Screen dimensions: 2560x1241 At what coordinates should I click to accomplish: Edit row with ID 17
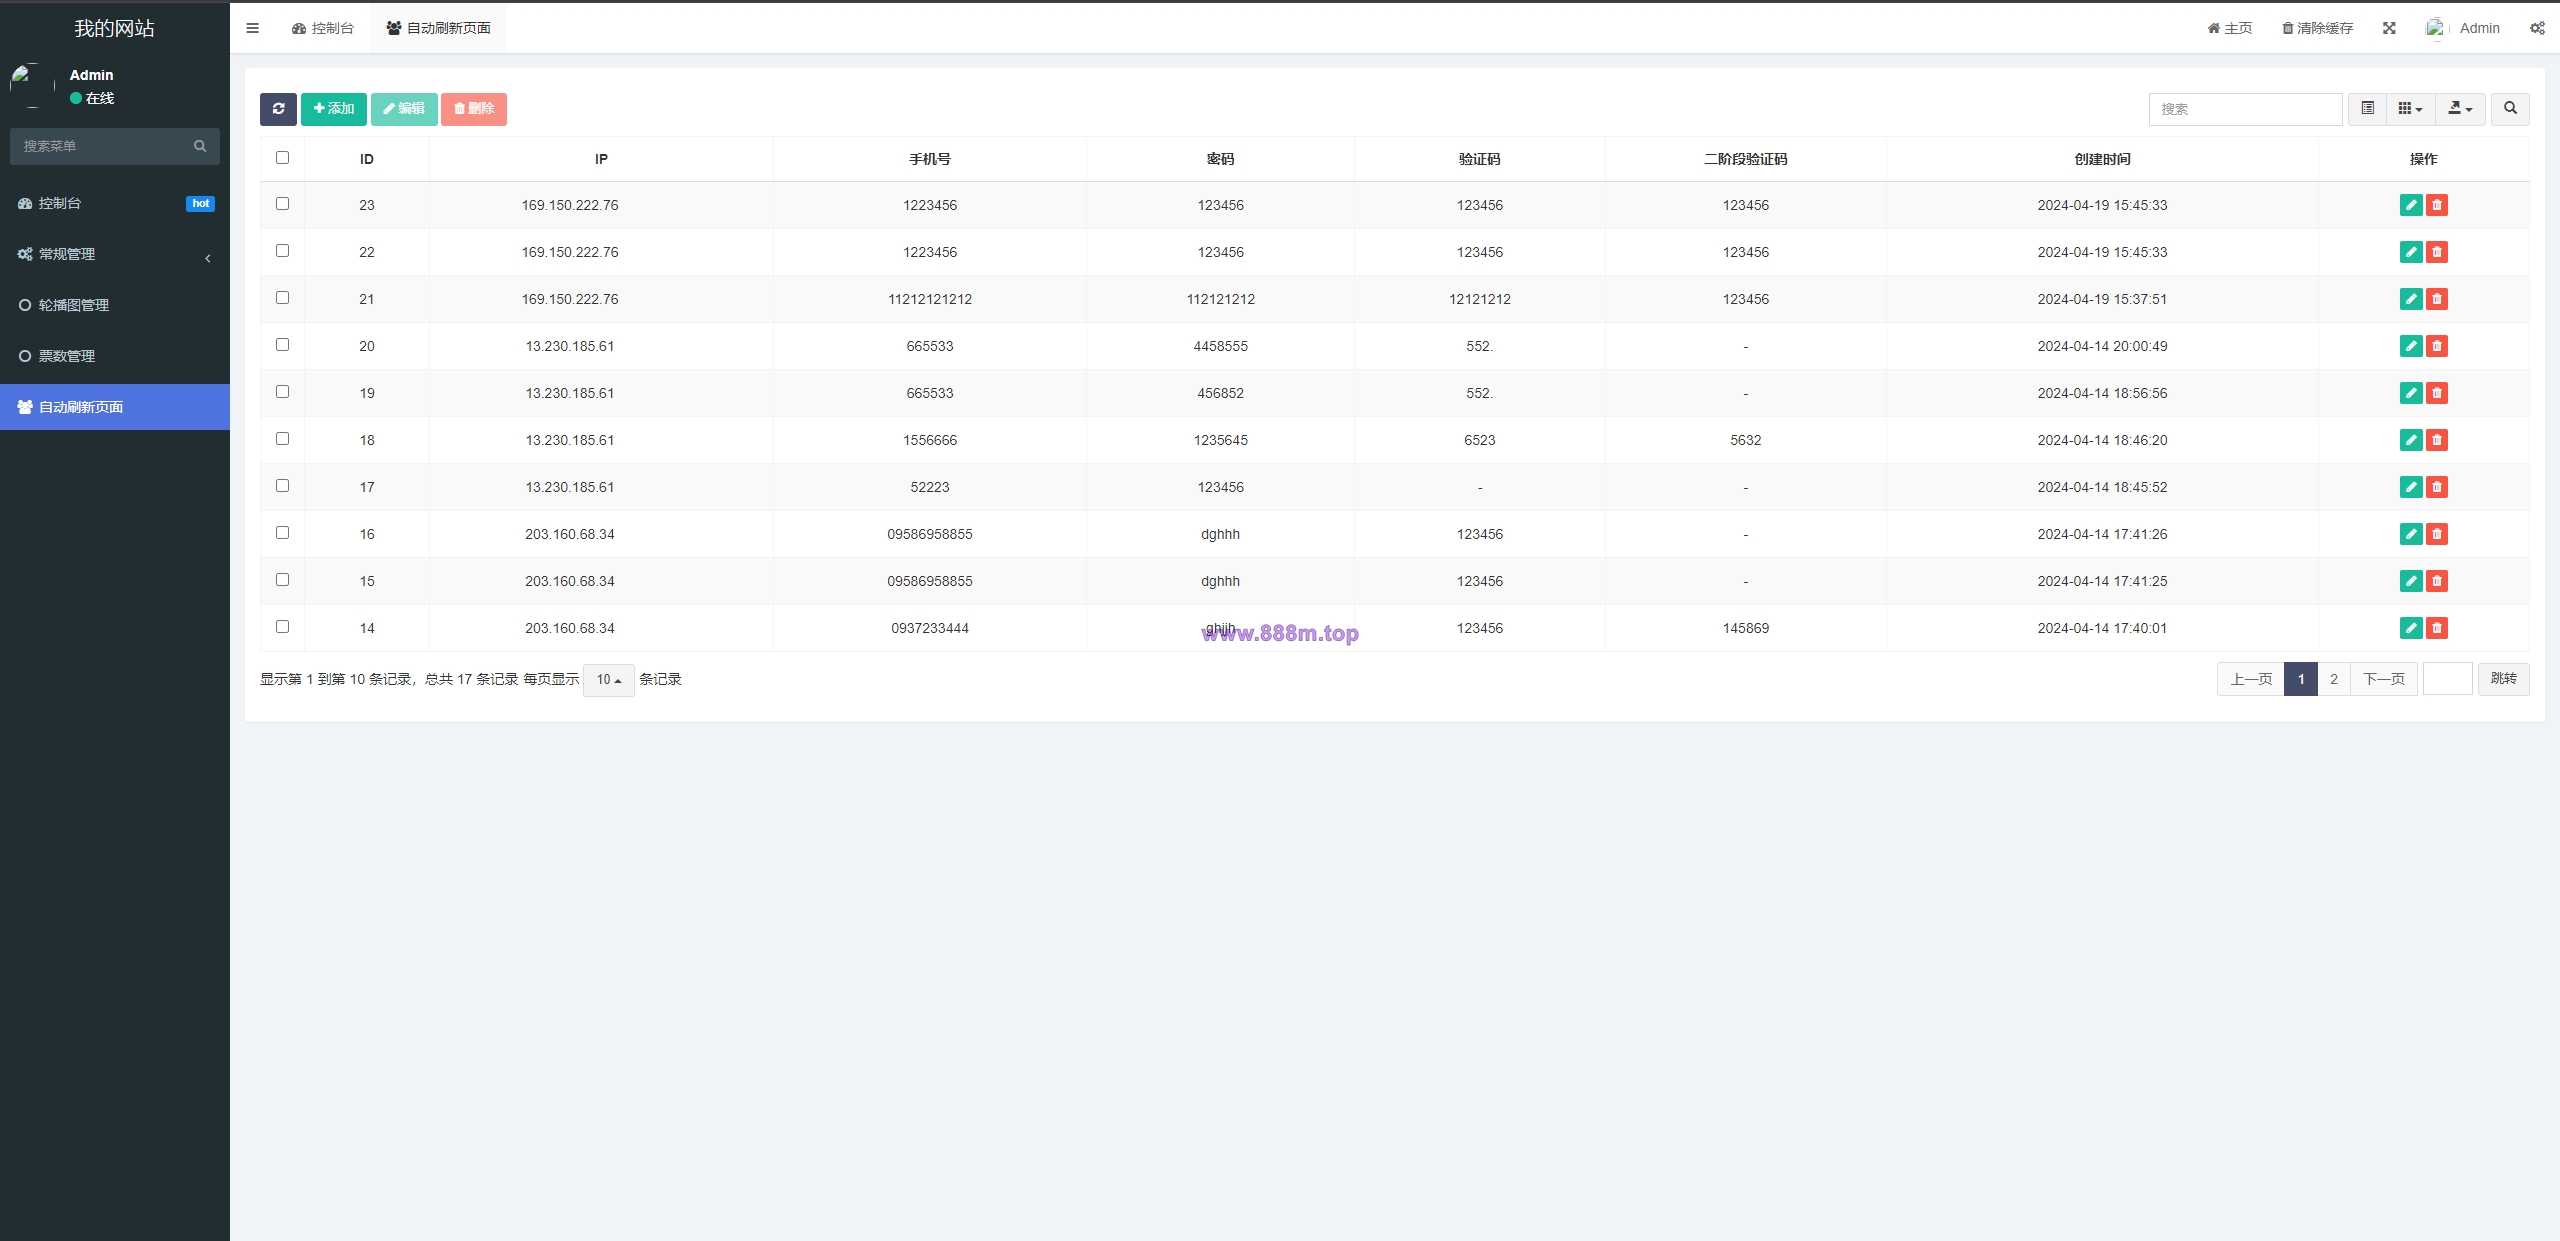pyautogui.click(x=2411, y=487)
